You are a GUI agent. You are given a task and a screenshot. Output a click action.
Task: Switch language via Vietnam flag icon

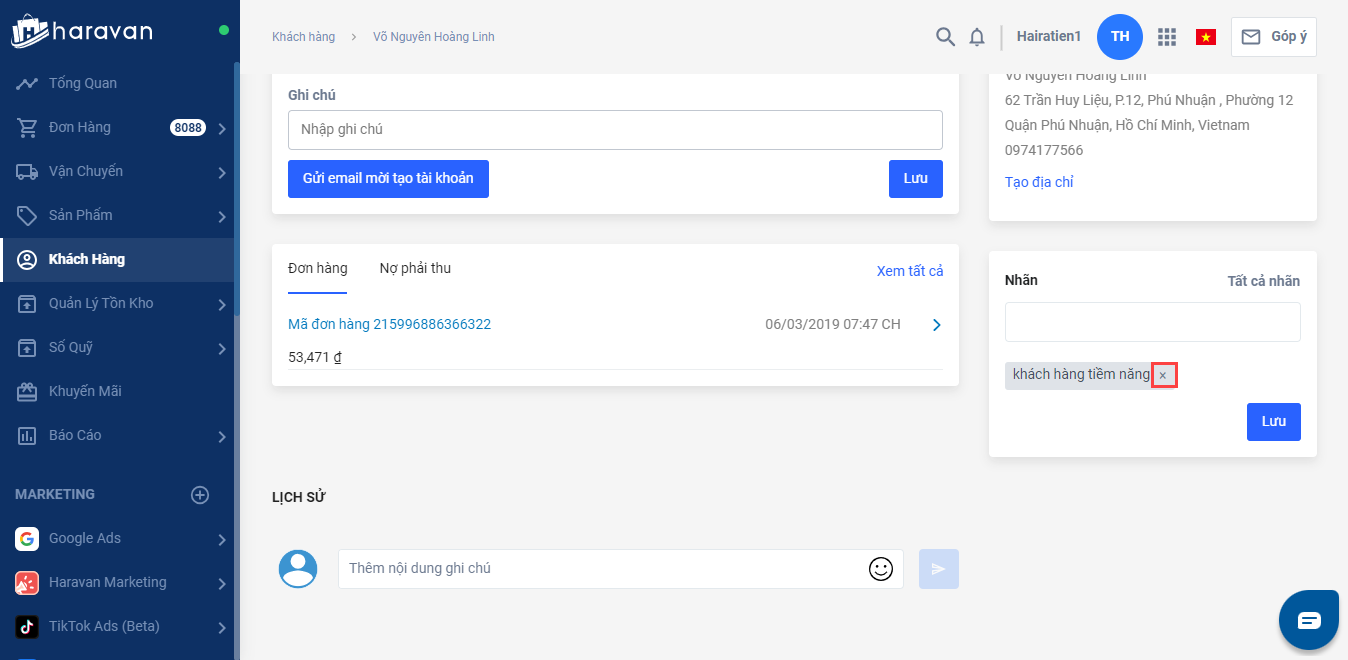pos(1205,37)
